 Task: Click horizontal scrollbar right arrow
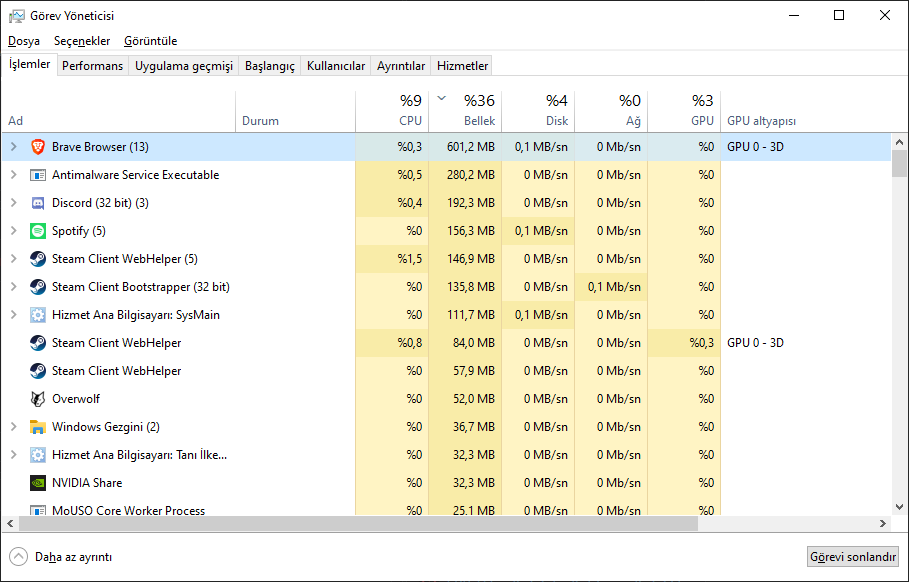pyautogui.click(x=883, y=523)
